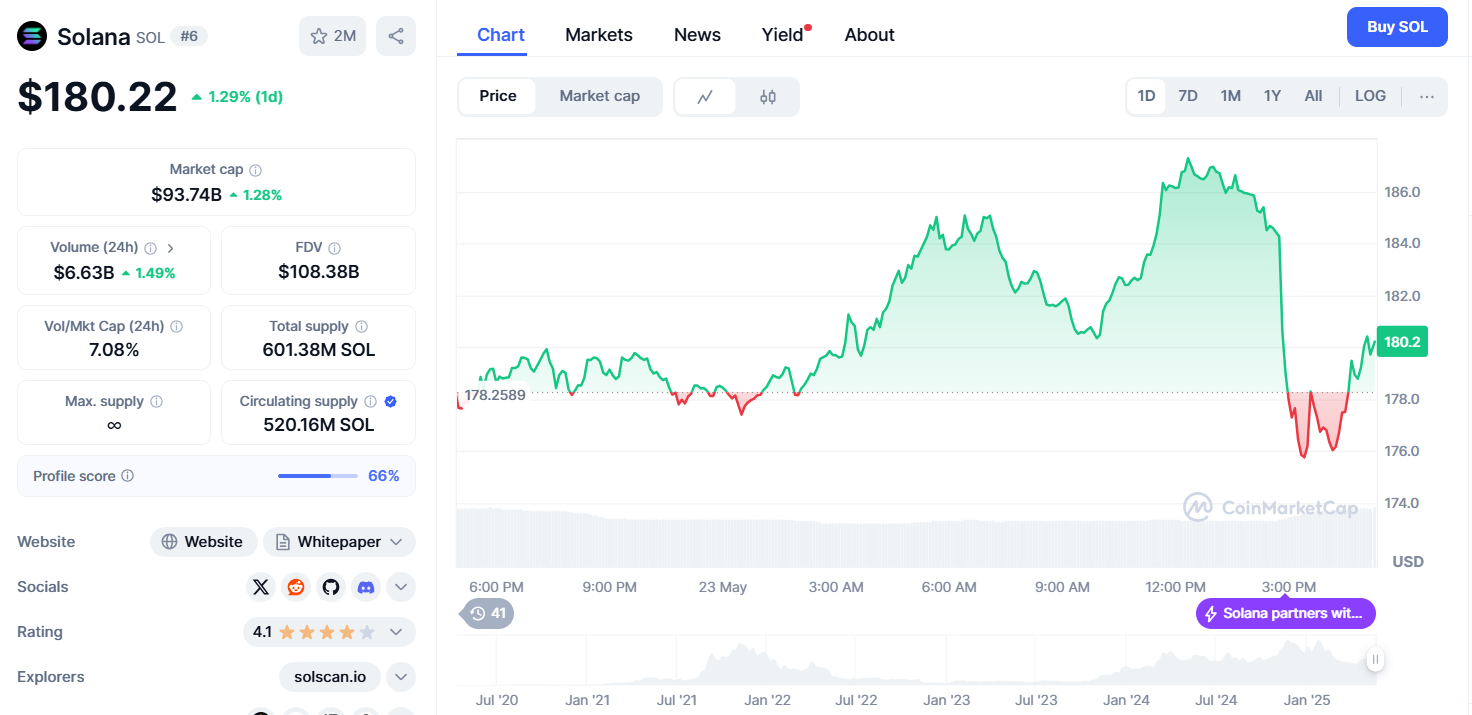The image size is (1472, 715).
Task: Click the 520.16M SOL circulating supply value
Action: [318, 425]
